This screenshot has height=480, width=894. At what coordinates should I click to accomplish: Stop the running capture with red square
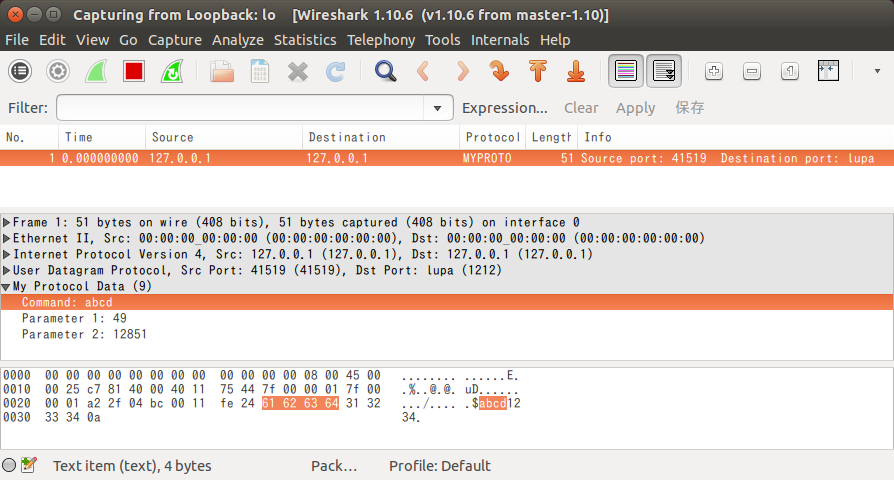tap(134, 71)
